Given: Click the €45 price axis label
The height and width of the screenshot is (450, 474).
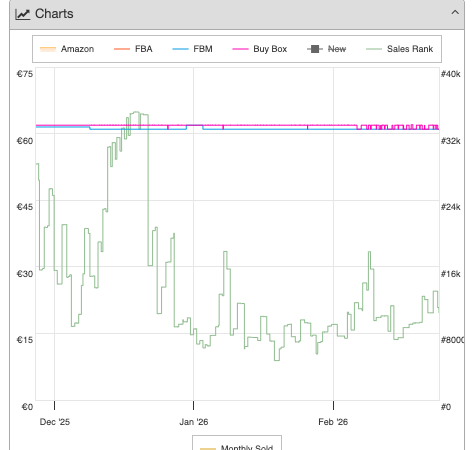Looking at the screenshot, I should pyautogui.click(x=25, y=207).
